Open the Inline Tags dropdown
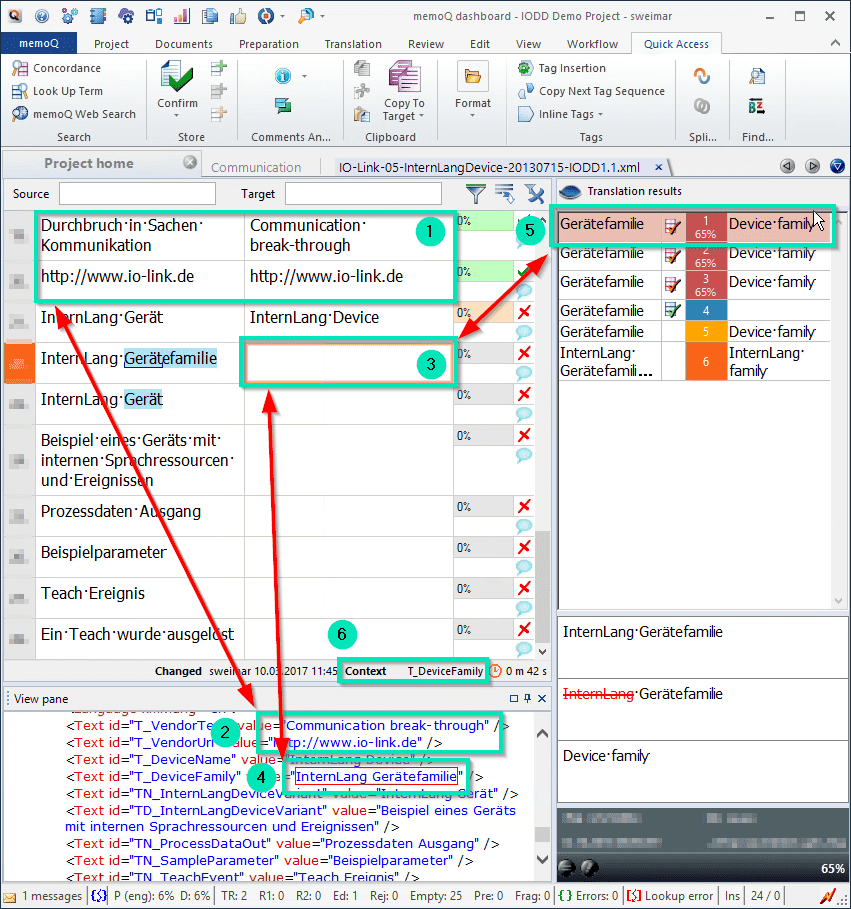This screenshot has width=851, height=909. [601, 114]
